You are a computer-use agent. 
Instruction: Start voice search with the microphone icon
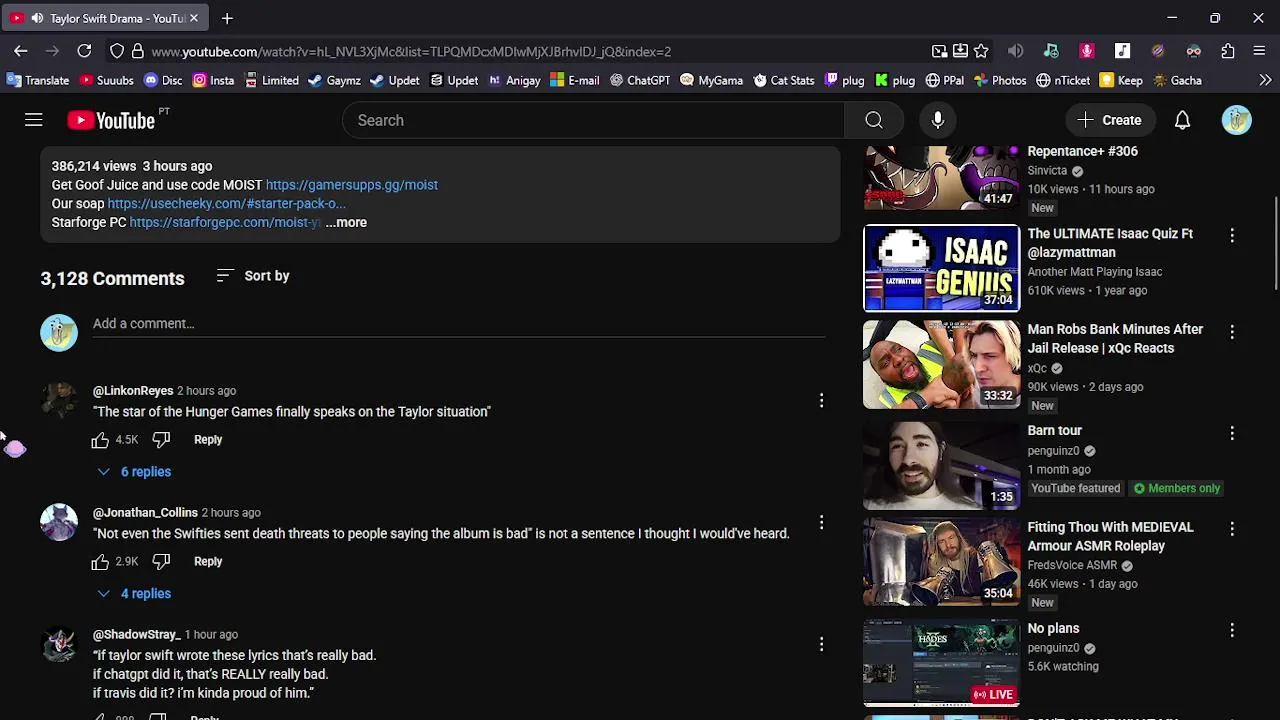pyautogui.click(x=938, y=120)
